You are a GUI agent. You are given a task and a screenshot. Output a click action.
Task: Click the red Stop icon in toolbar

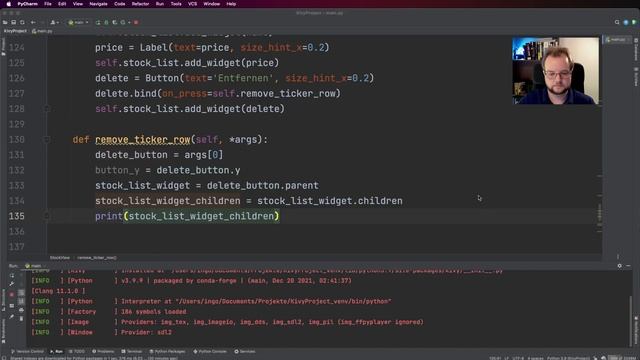click(136, 22)
